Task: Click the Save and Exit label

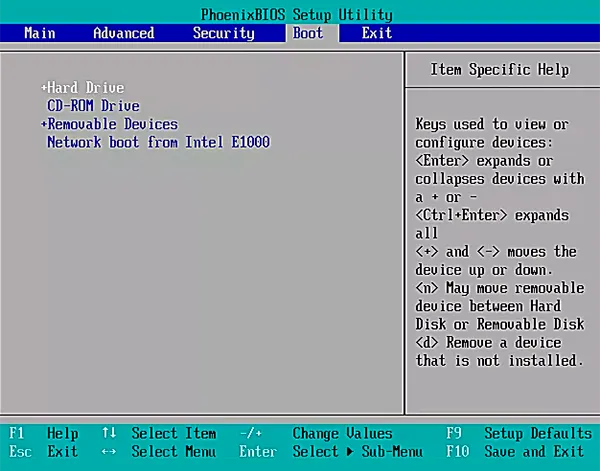Action: click(534, 451)
